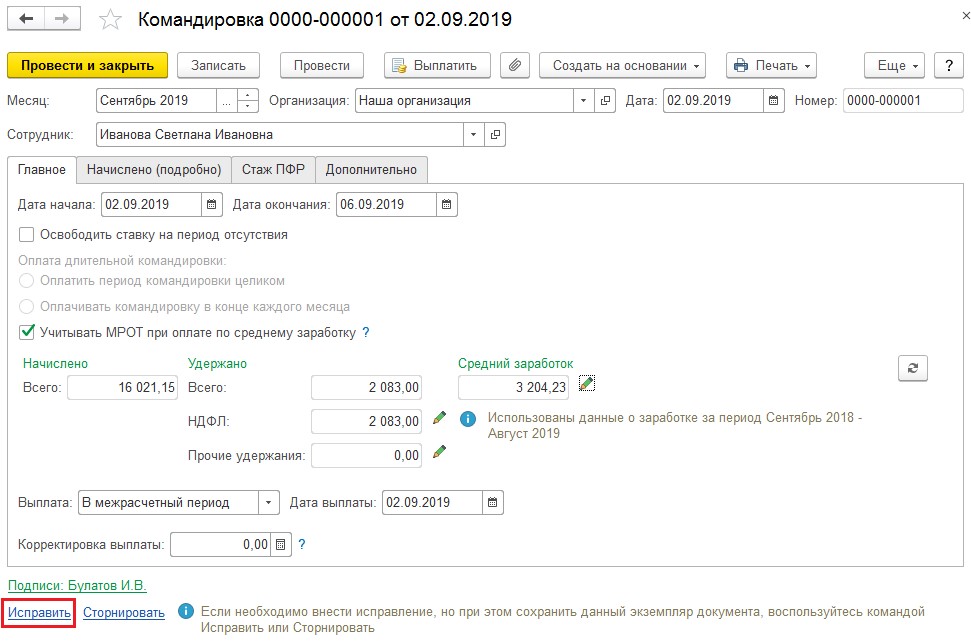Viewport: 971px width, 641px height.
Task: Open calendar picker for Дата окончания
Action: [x=446, y=204]
